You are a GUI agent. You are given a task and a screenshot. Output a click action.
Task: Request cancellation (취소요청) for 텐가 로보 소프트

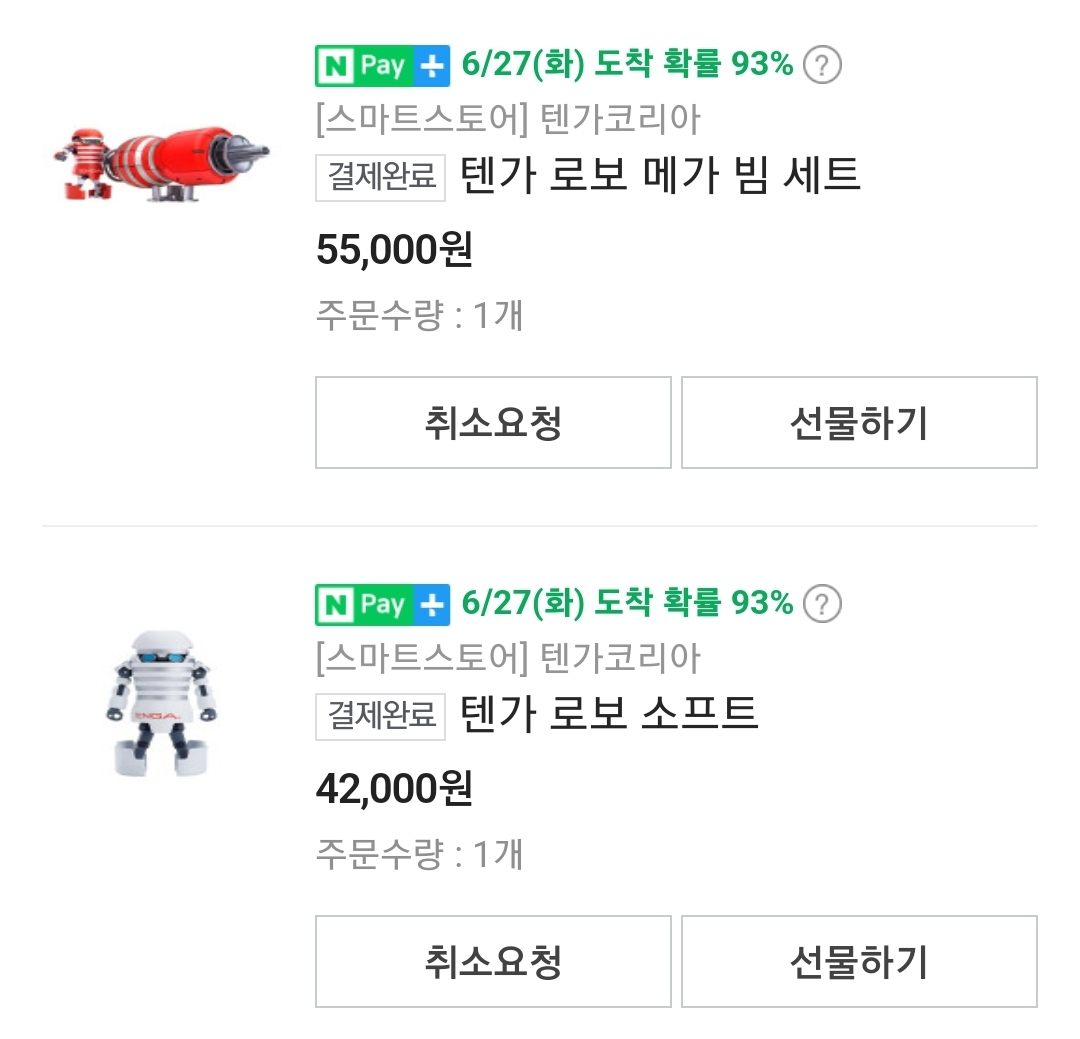tap(493, 962)
